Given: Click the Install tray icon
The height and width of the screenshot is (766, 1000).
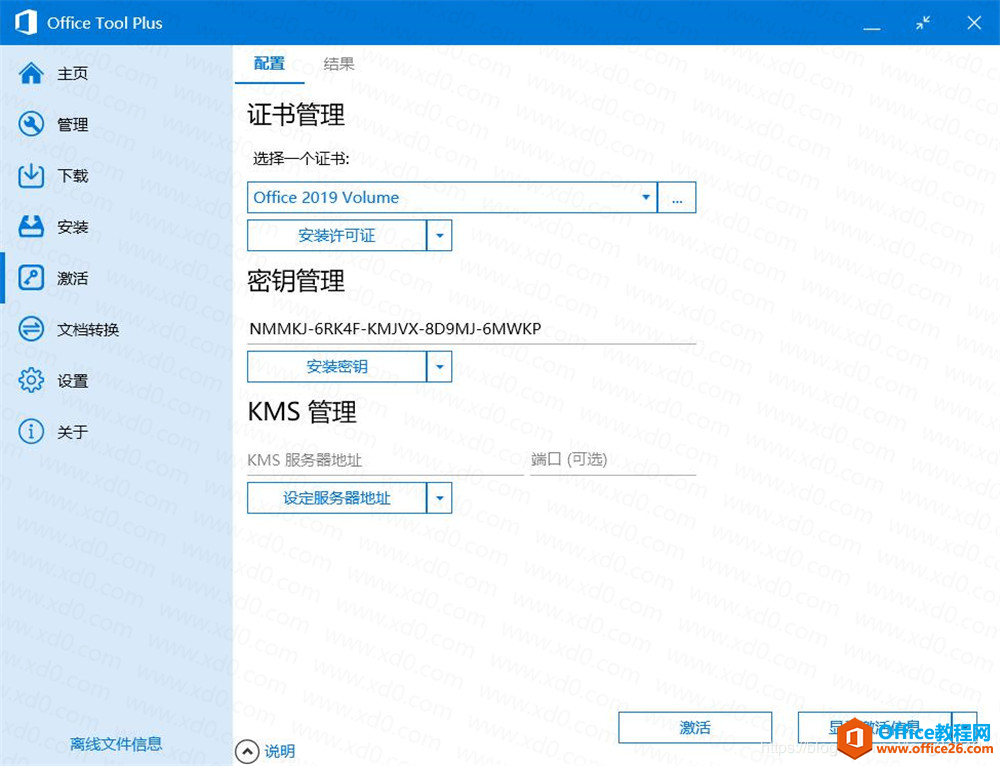Looking at the screenshot, I should (31, 226).
